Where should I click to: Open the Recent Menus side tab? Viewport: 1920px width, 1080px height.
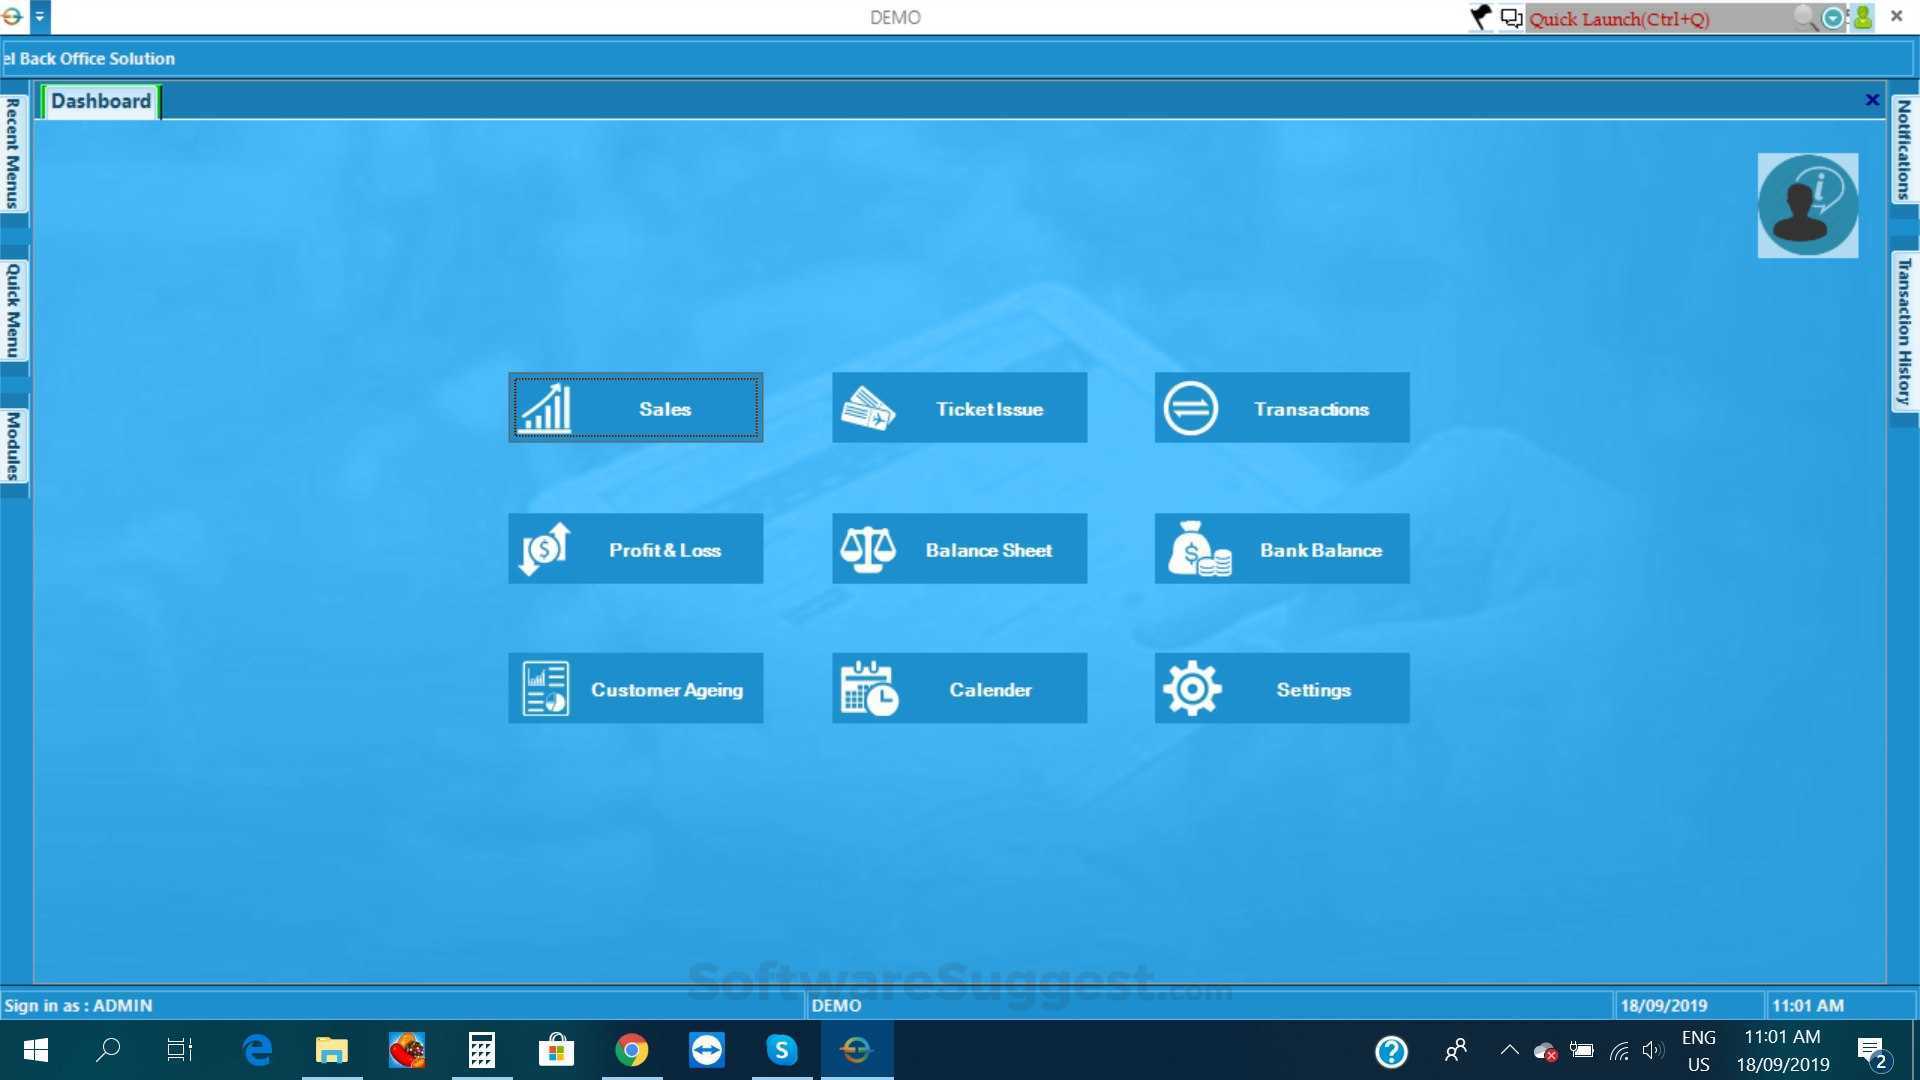coord(13,153)
